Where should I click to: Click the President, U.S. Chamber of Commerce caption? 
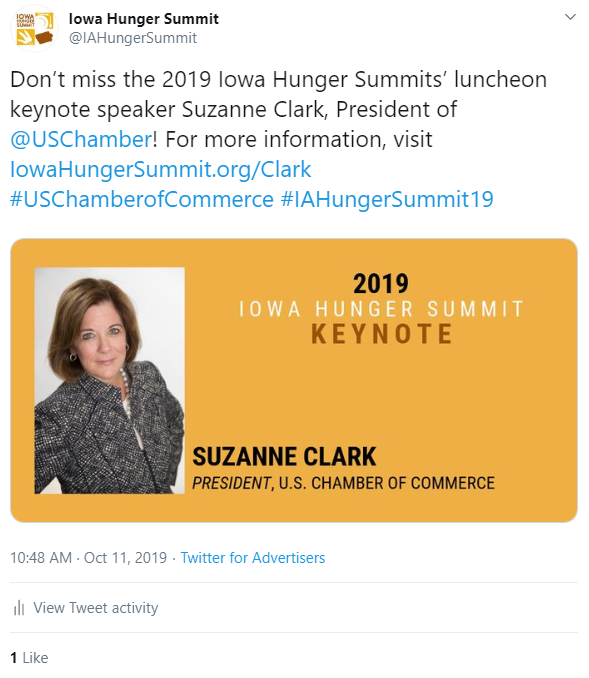[343, 483]
